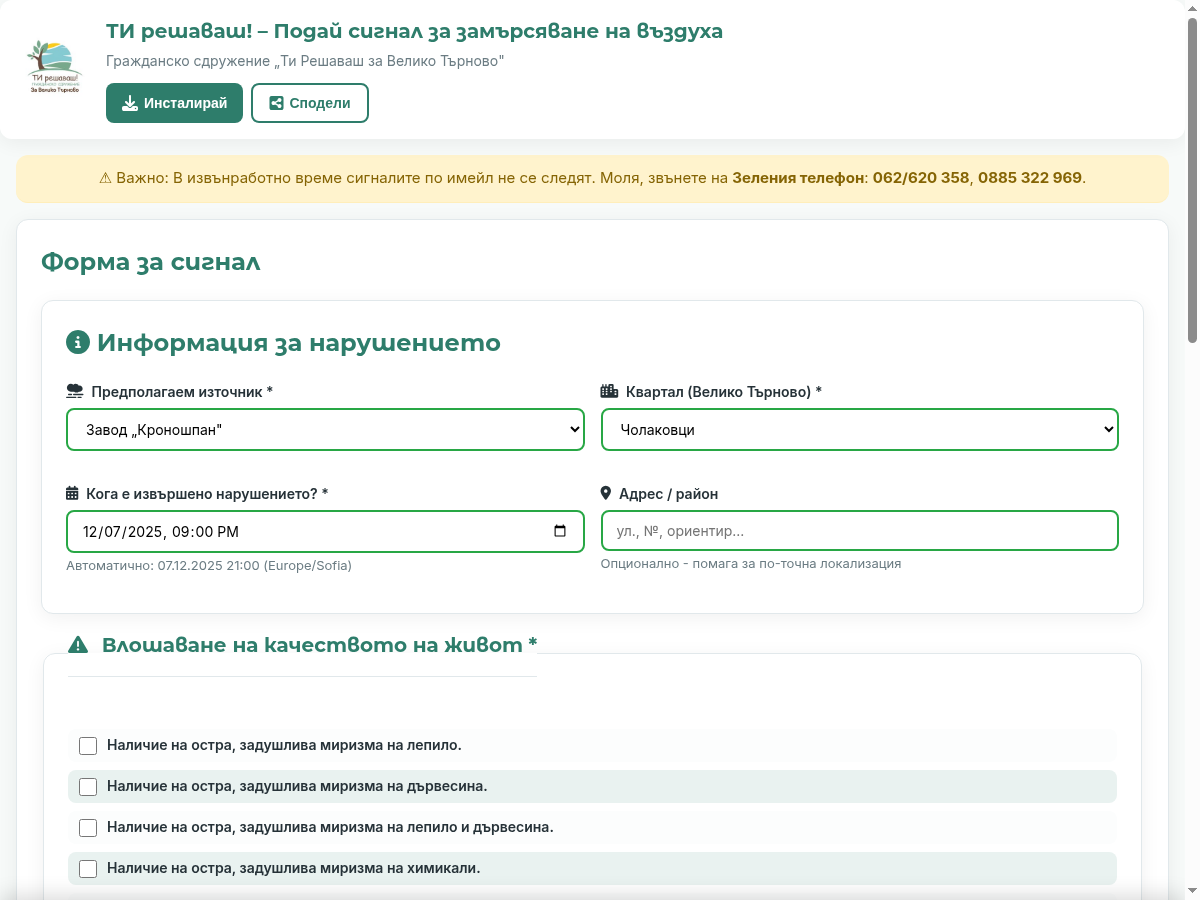Click the building icon near Квартал label
1200x900 pixels.
pyautogui.click(x=611, y=391)
